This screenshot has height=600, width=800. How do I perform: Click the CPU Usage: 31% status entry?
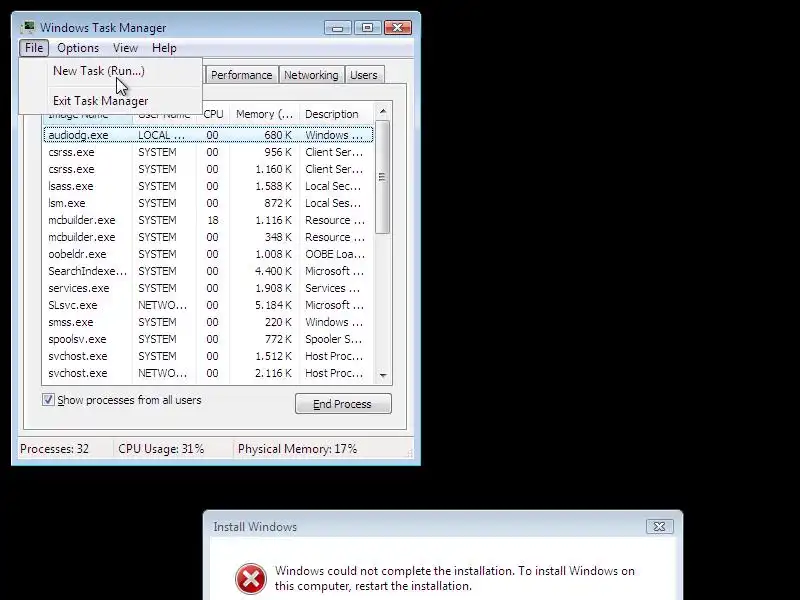[x=161, y=449]
